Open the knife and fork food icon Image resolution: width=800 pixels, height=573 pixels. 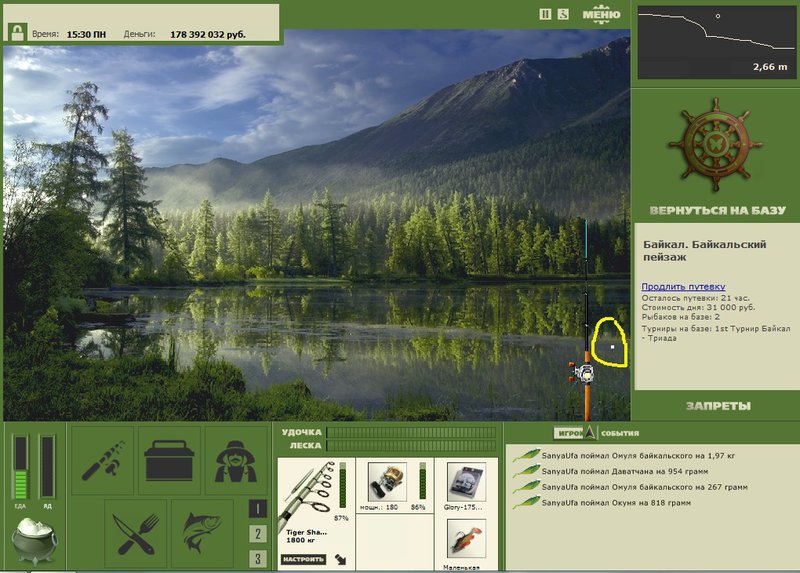click(x=136, y=534)
